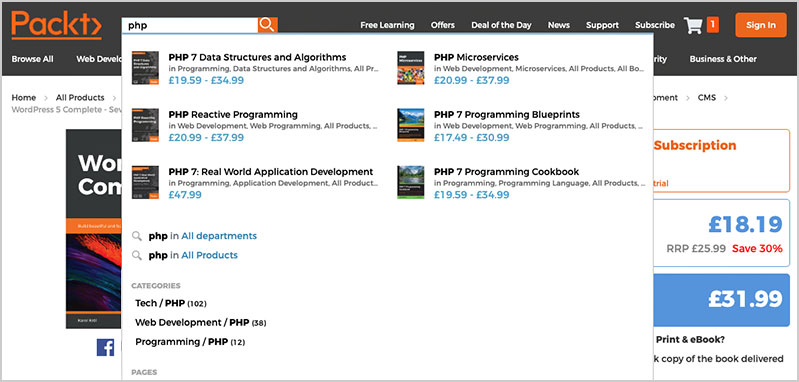
Task: Click the Facebook share icon
Action: coord(105,347)
